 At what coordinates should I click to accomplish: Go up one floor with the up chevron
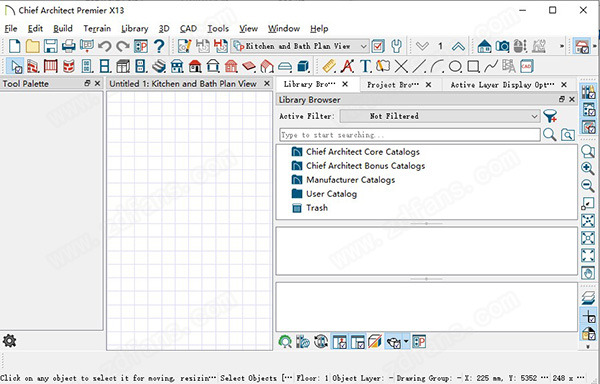coord(458,46)
